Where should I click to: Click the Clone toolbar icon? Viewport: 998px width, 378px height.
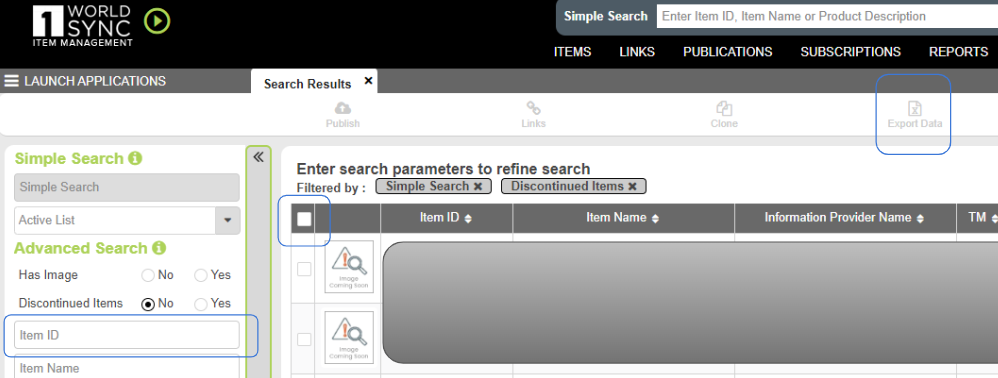coord(724,108)
